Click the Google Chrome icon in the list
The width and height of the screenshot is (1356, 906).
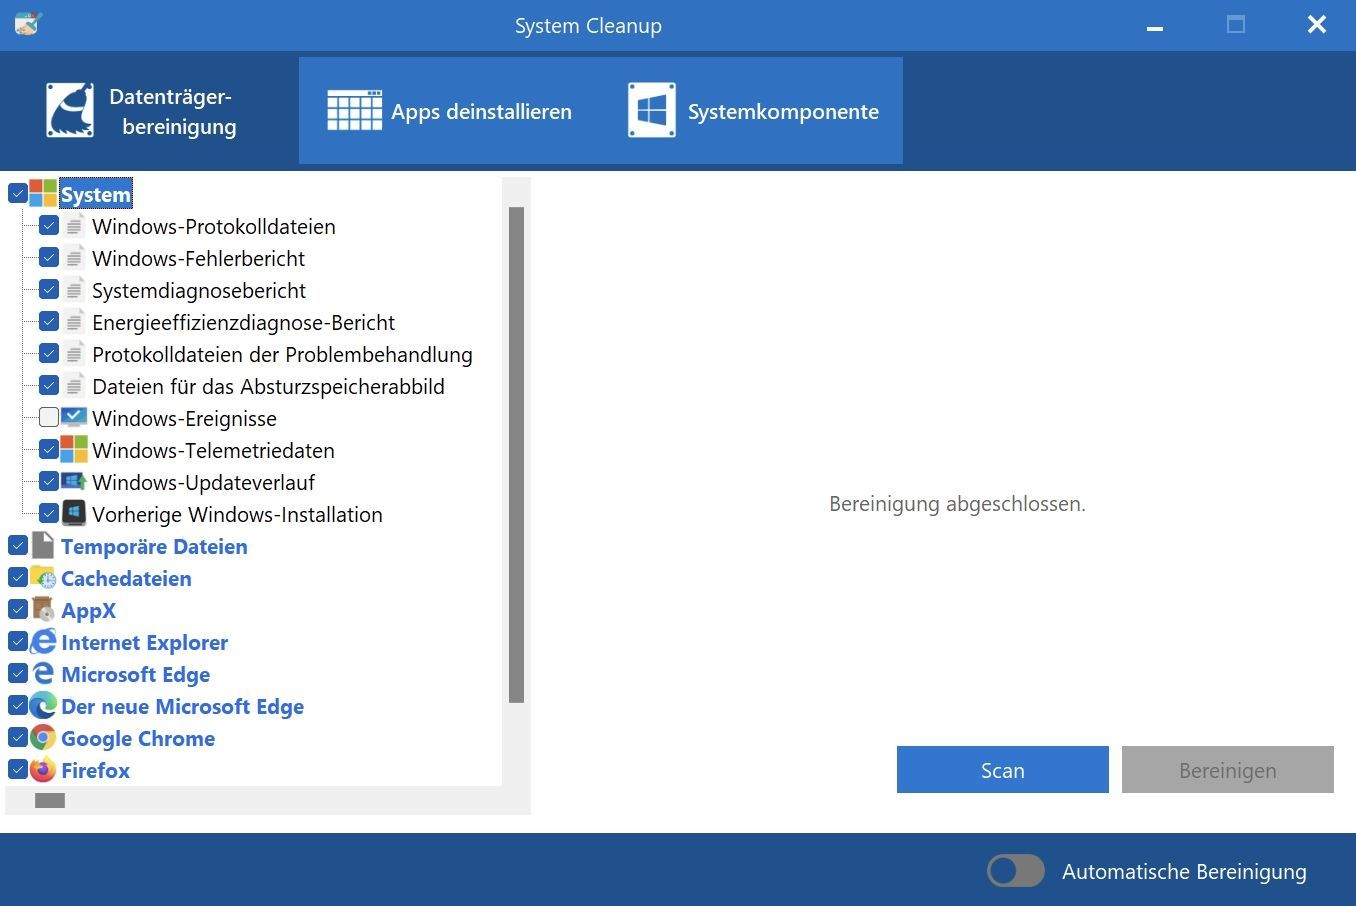(x=43, y=738)
